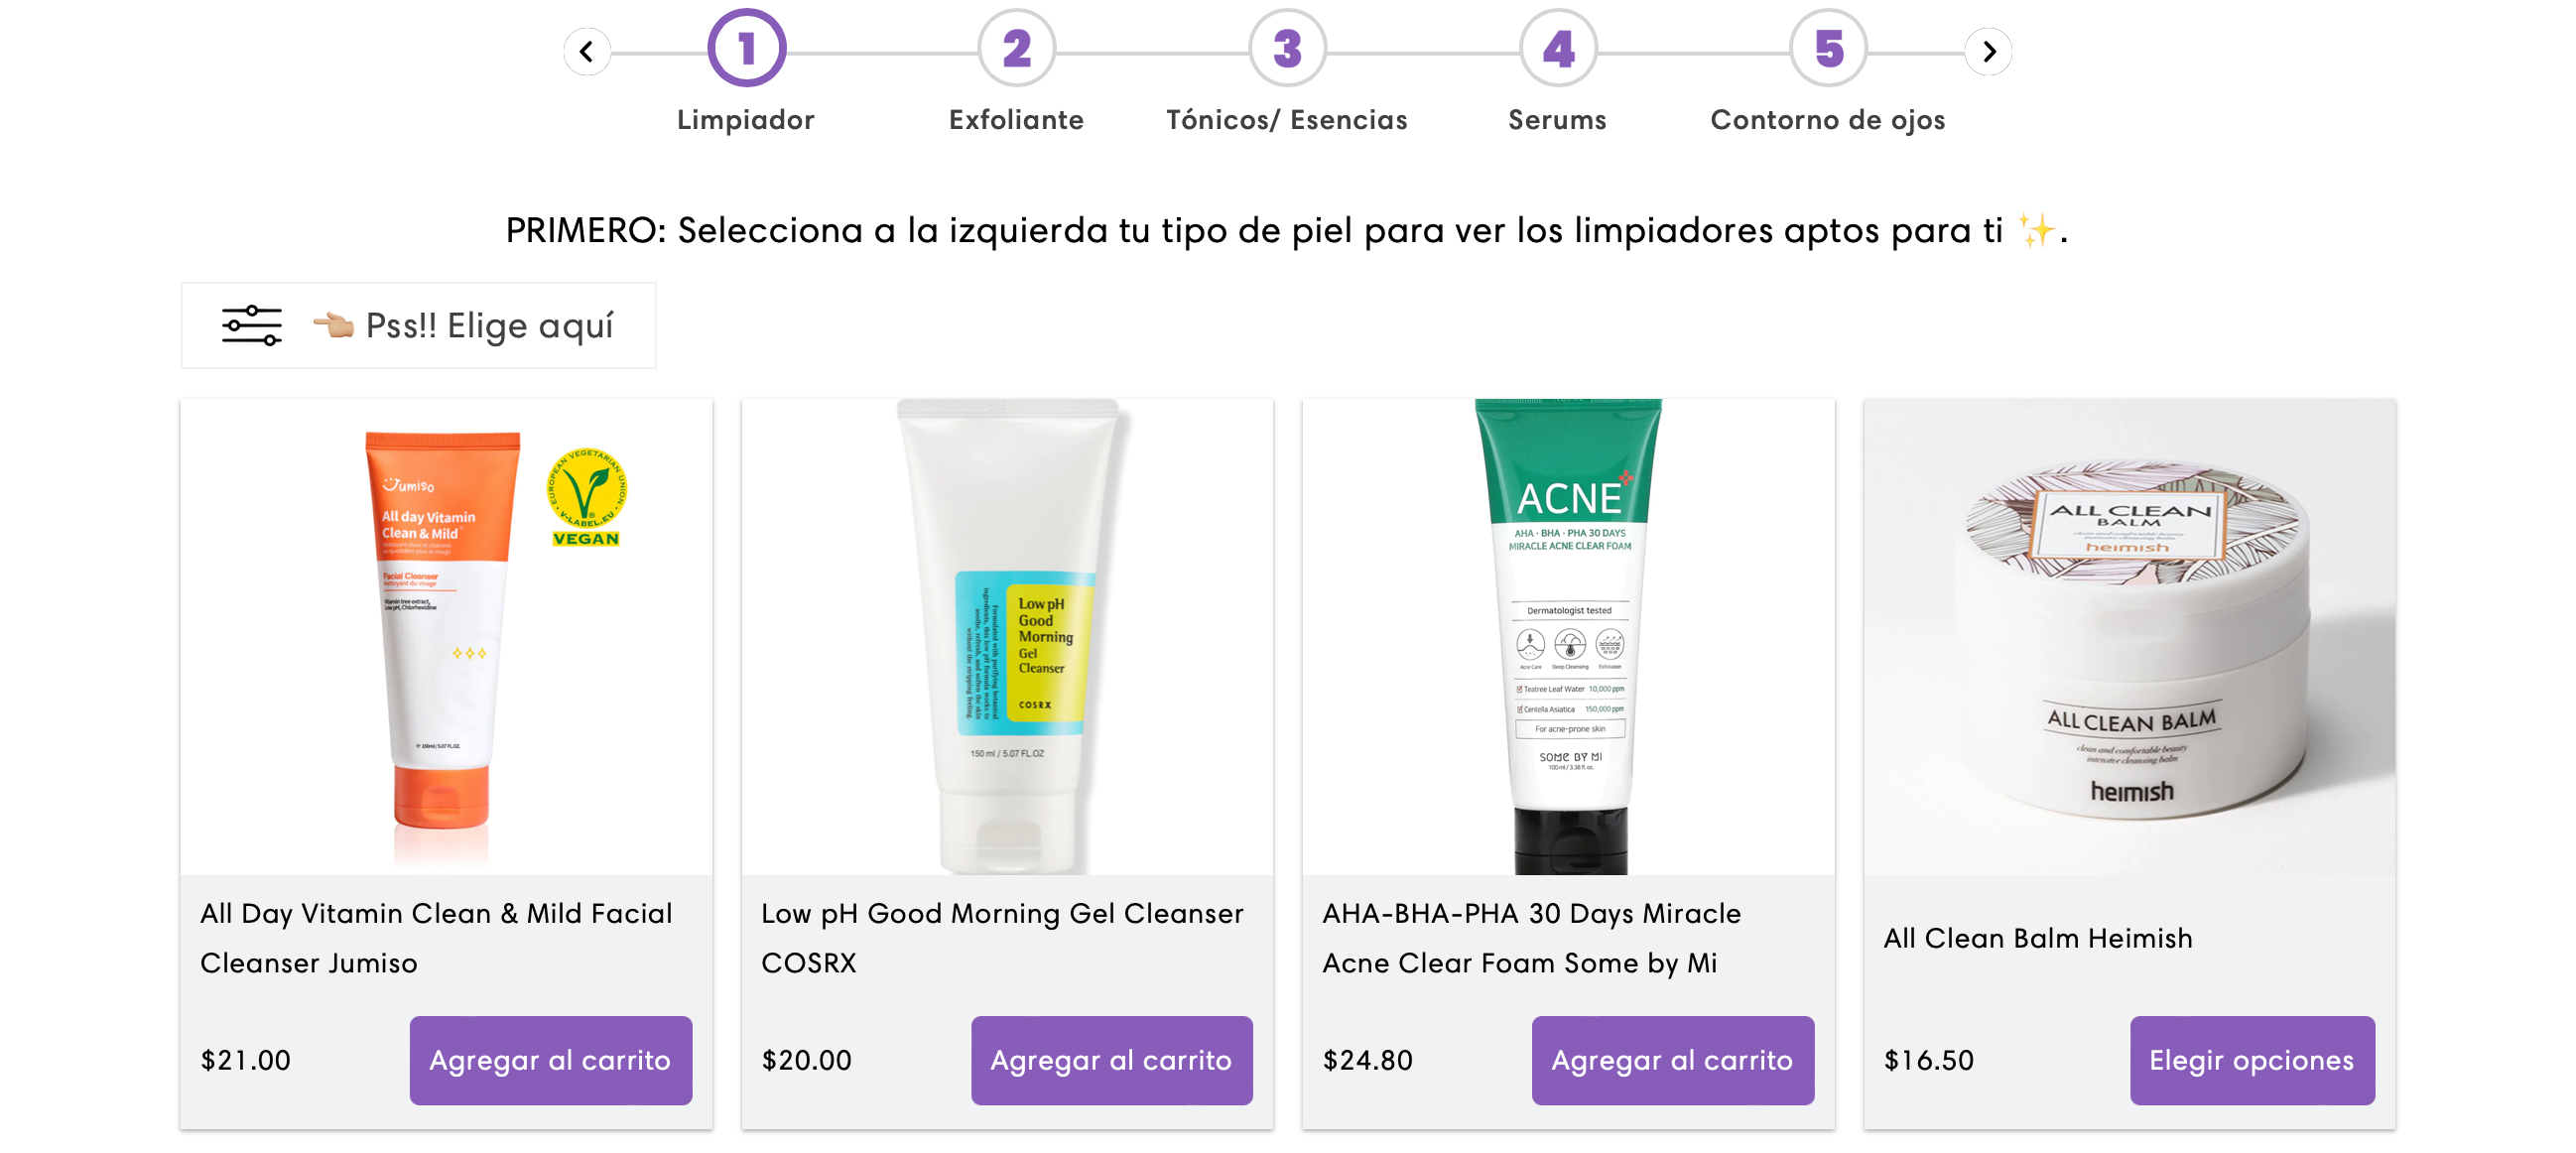Open step 5 Contorno de ojos circle

pyautogui.click(x=1828, y=48)
